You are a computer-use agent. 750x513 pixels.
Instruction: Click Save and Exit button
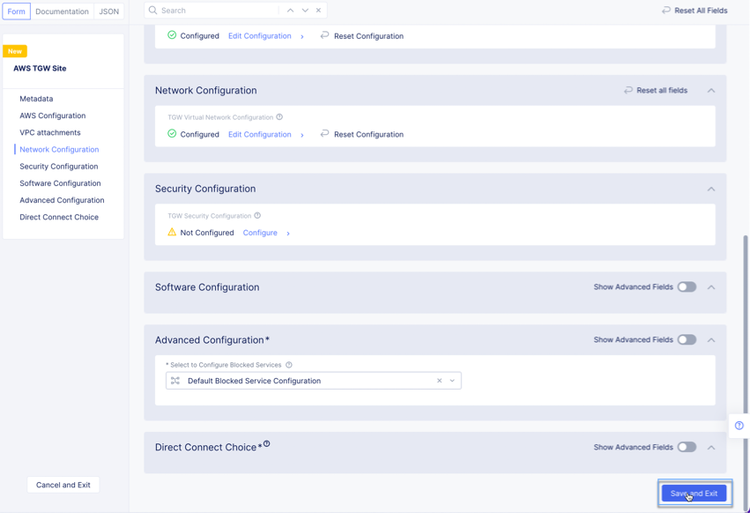[x=694, y=493]
